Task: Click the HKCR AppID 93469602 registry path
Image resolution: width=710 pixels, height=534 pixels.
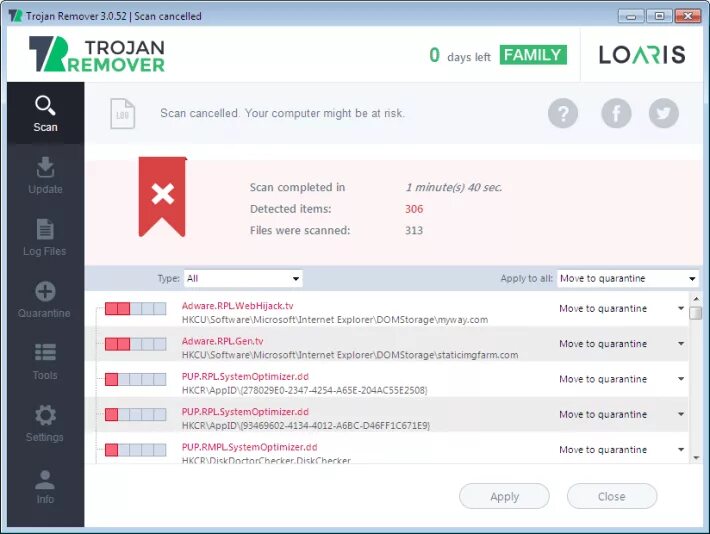Action: click(306, 426)
